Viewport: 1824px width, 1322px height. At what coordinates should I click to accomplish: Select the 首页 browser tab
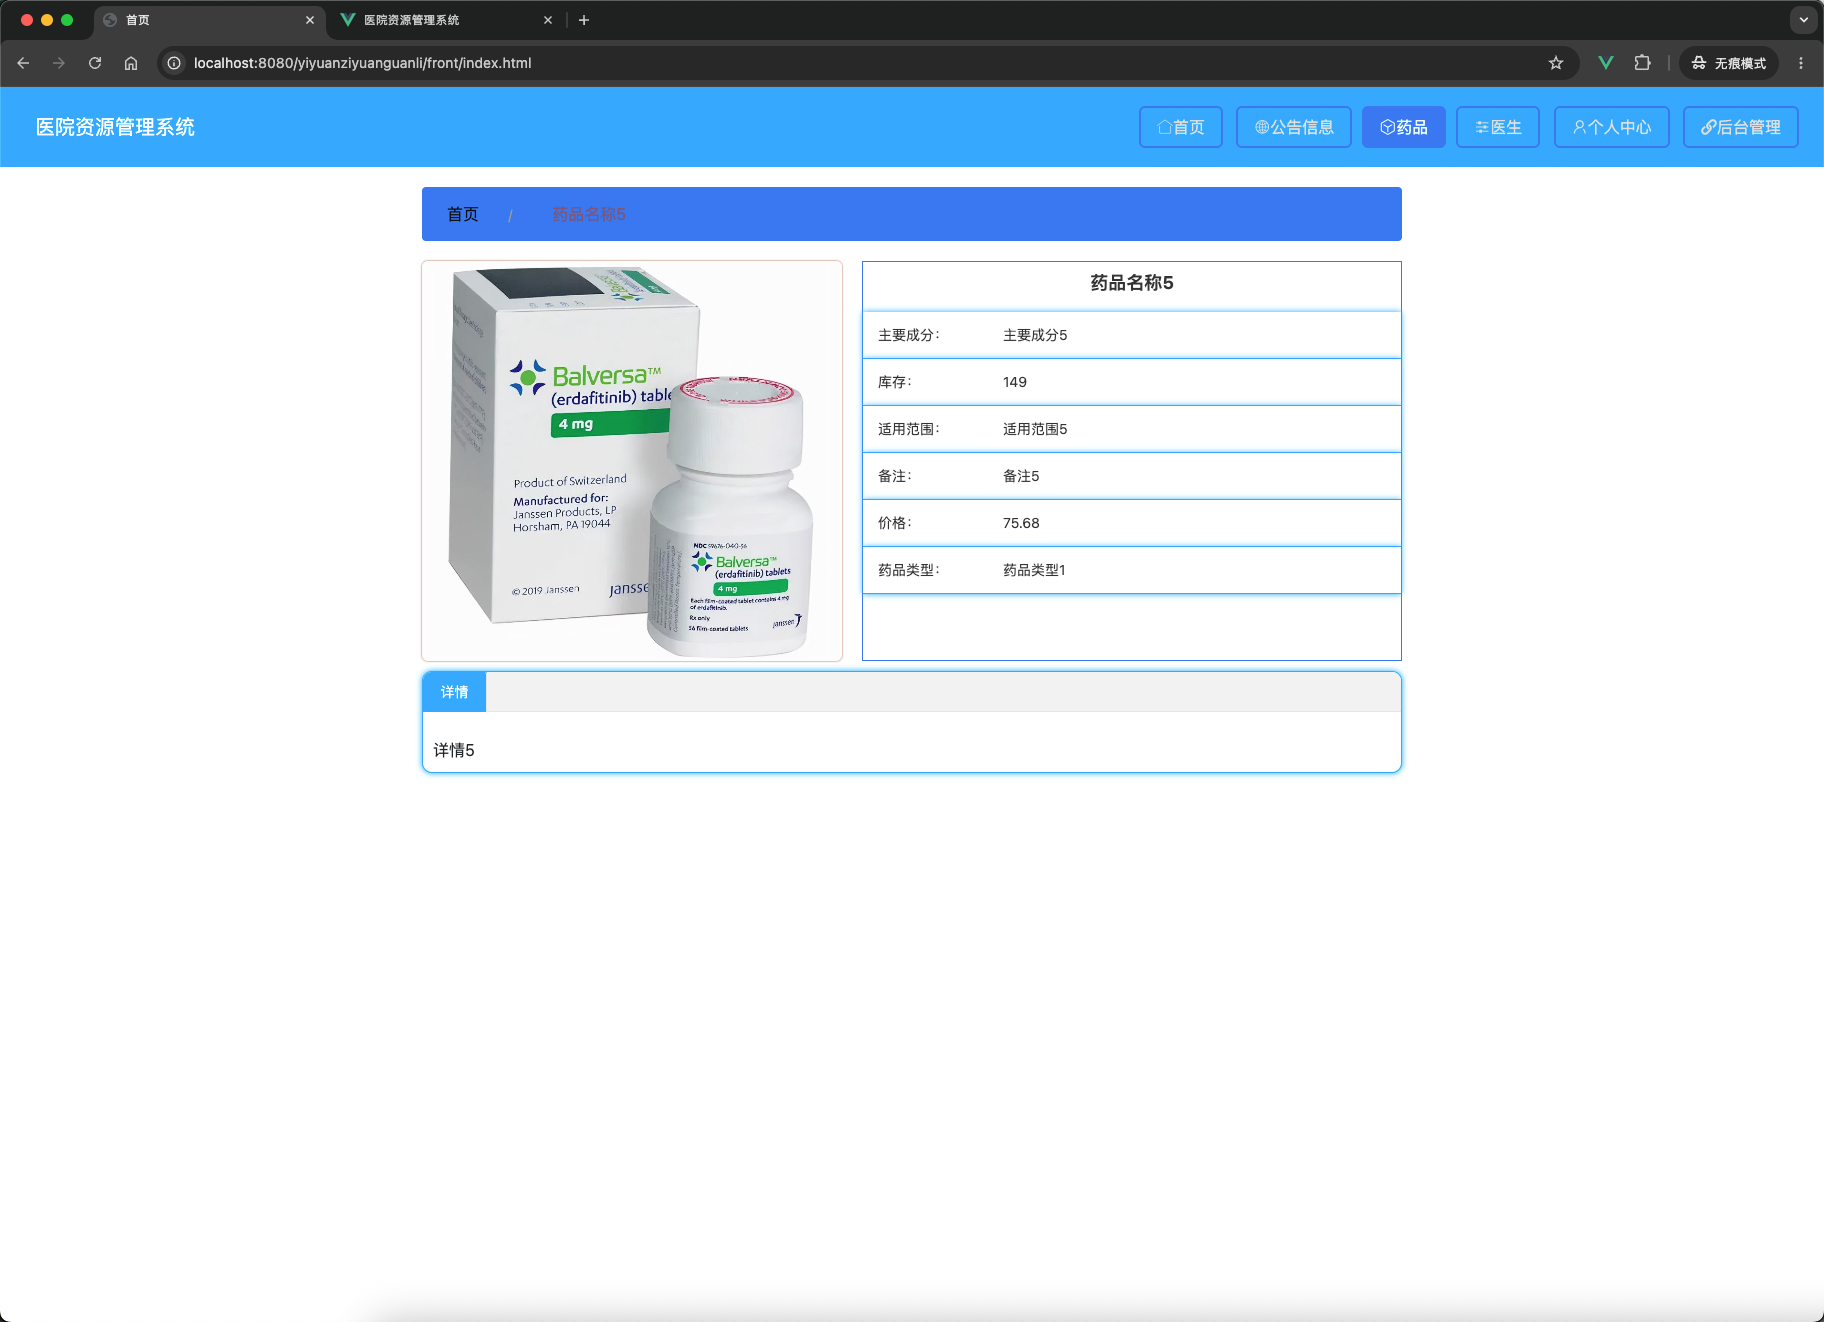[x=209, y=20]
